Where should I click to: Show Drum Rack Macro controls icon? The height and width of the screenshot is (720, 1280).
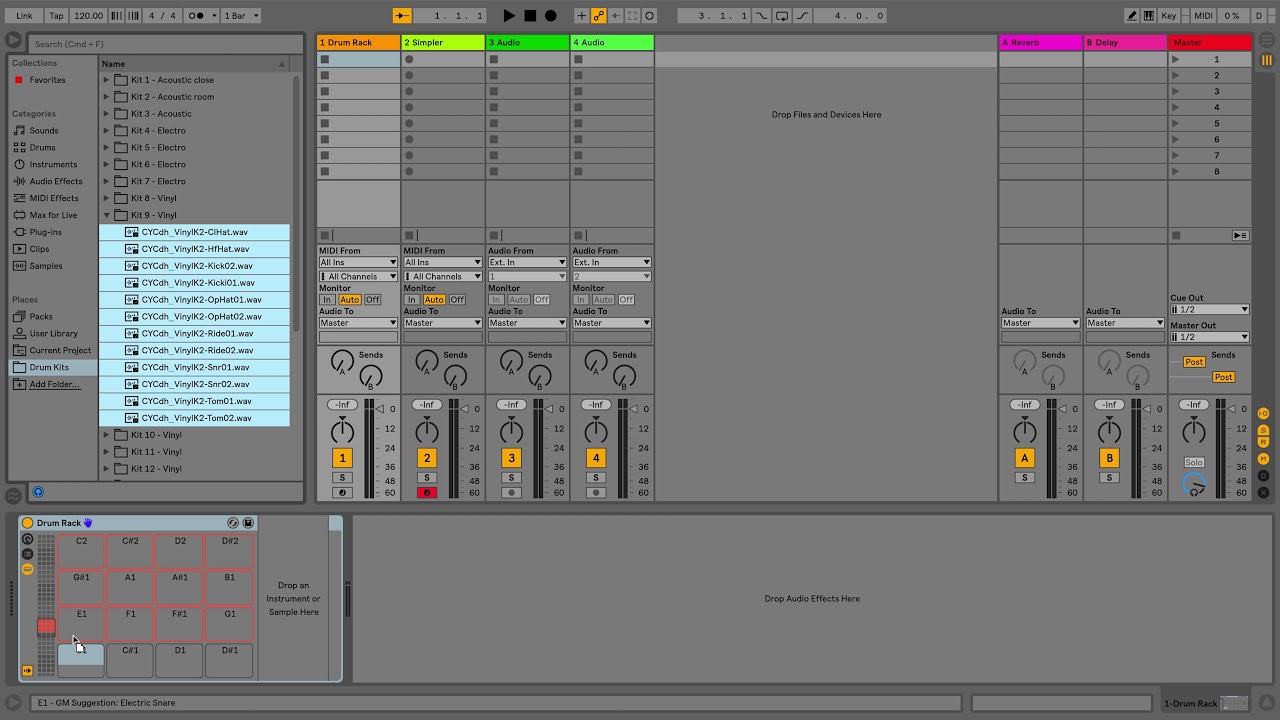click(28, 539)
